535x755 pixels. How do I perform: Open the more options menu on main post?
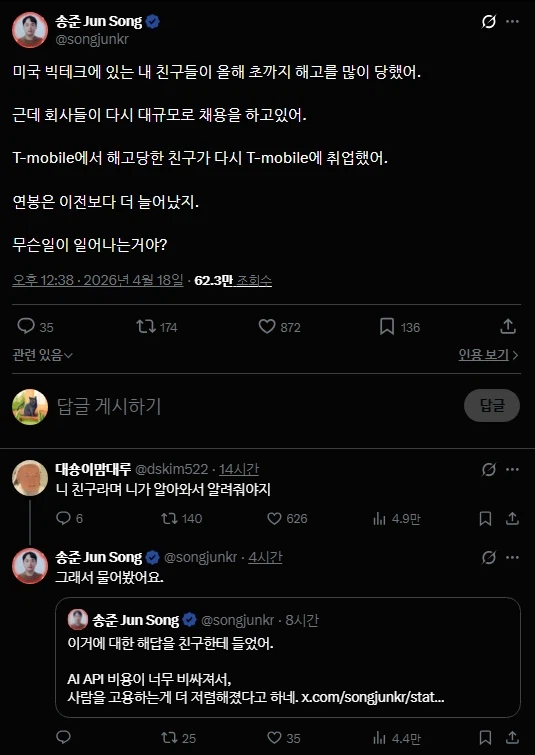tap(512, 22)
